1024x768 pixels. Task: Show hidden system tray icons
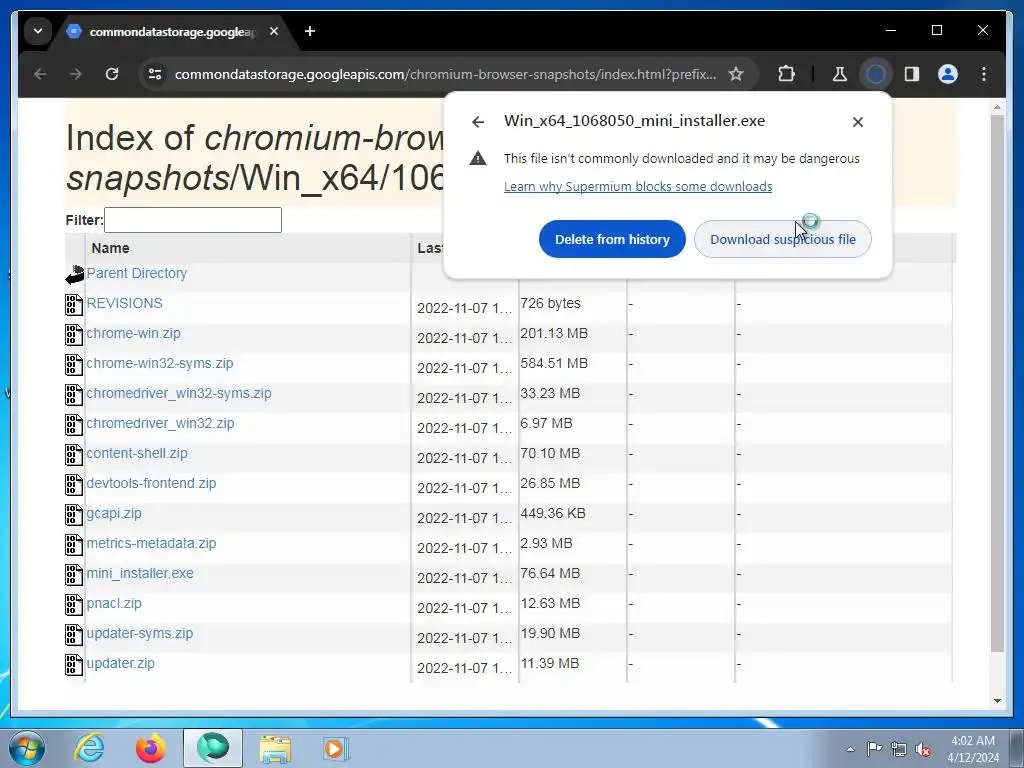pyautogui.click(x=850, y=749)
